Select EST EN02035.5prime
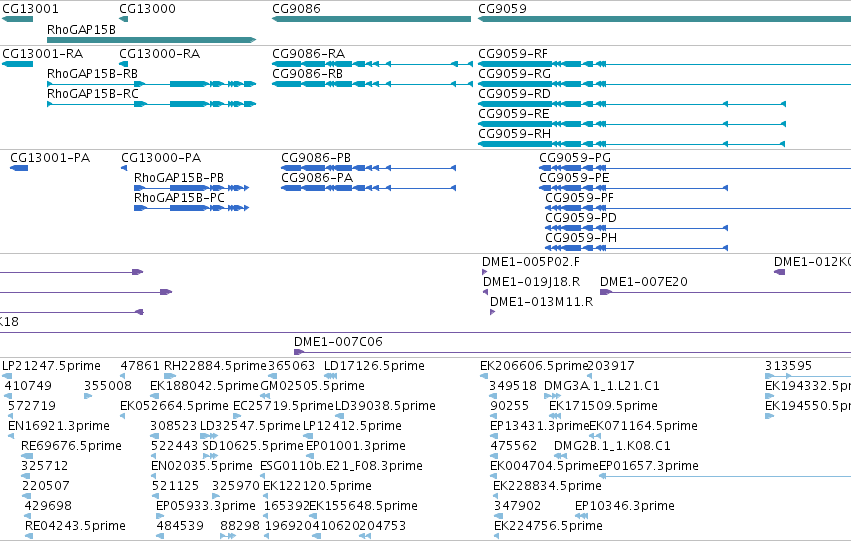851x541 pixels. click(x=202, y=466)
